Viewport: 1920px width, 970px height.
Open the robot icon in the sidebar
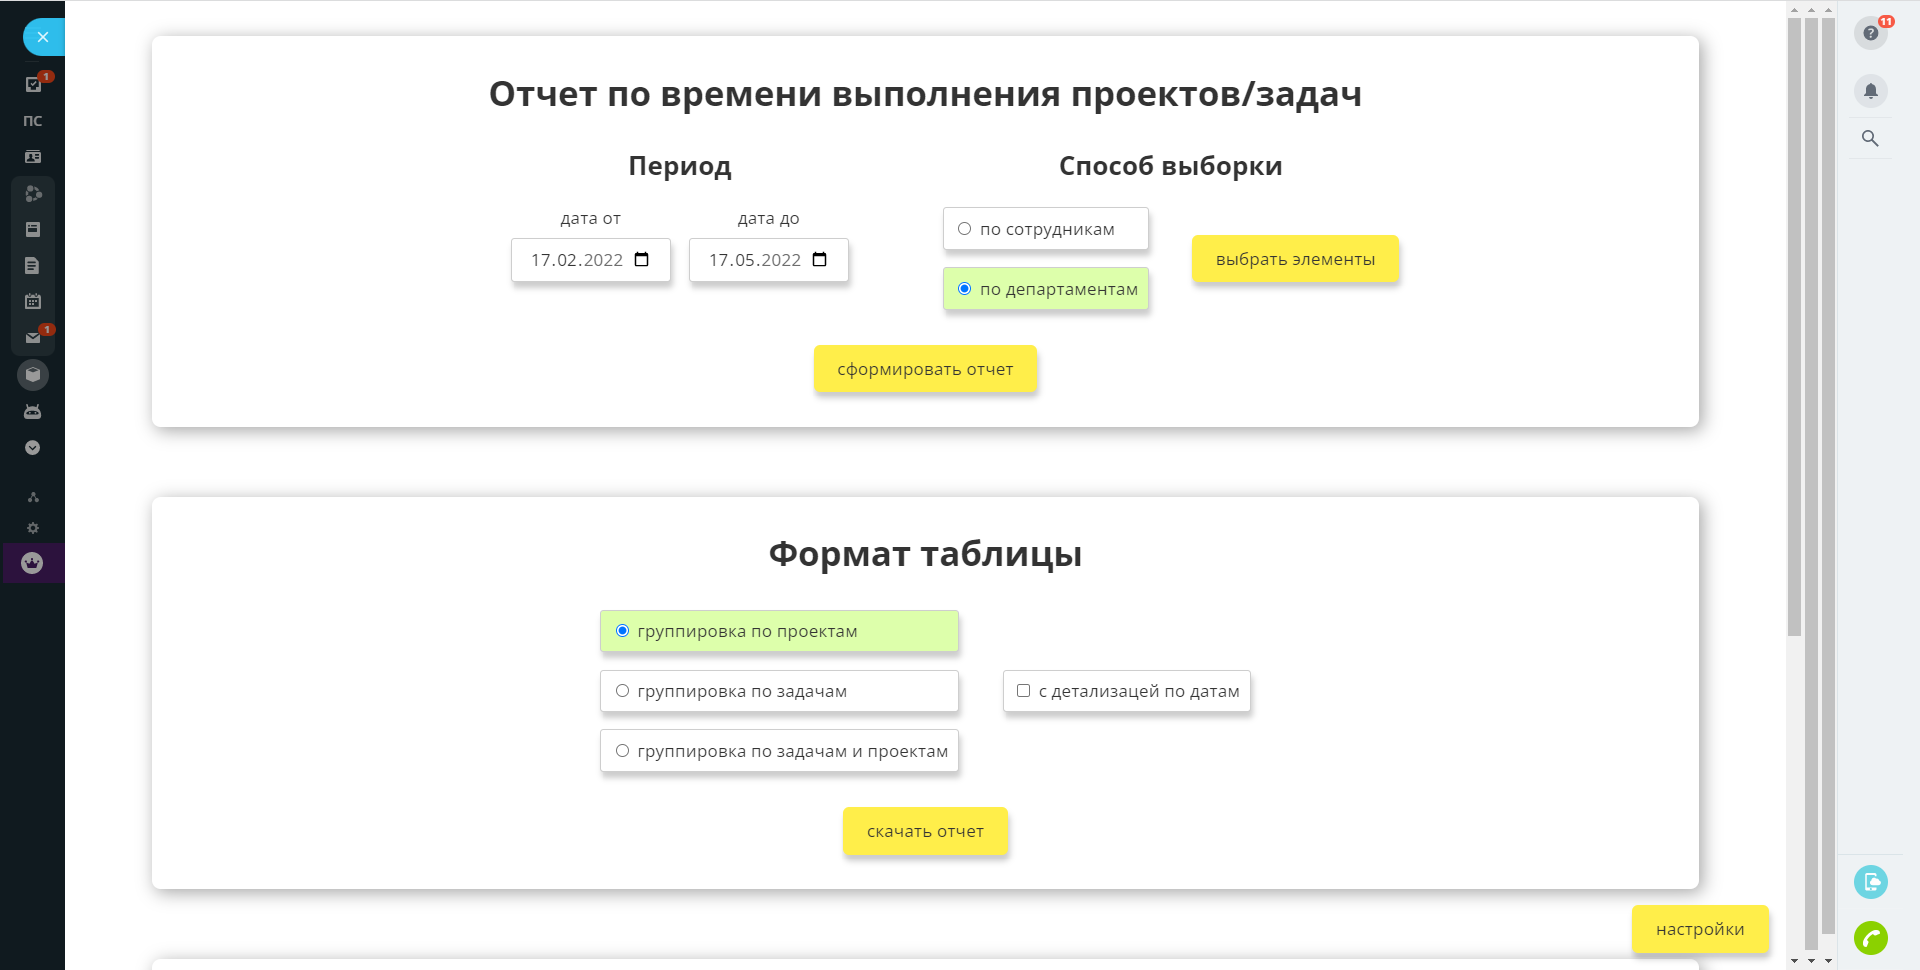click(x=33, y=411)
